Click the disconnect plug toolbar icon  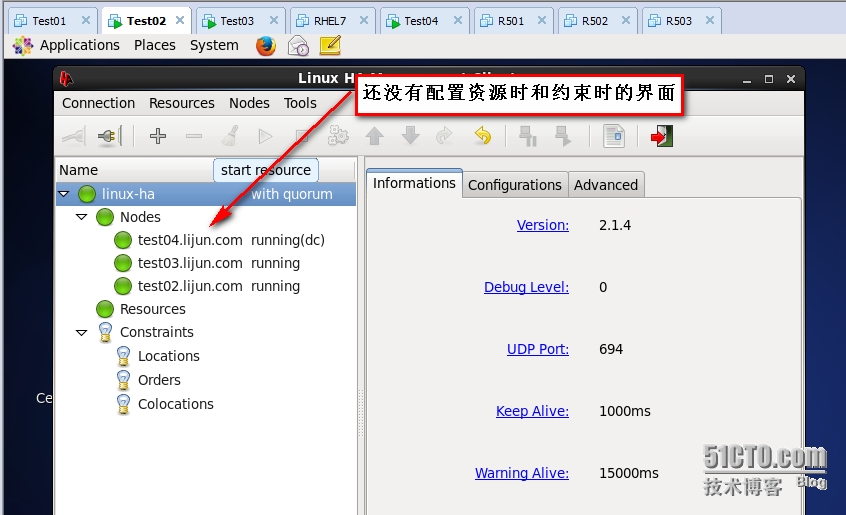click(x=110, y=136)
